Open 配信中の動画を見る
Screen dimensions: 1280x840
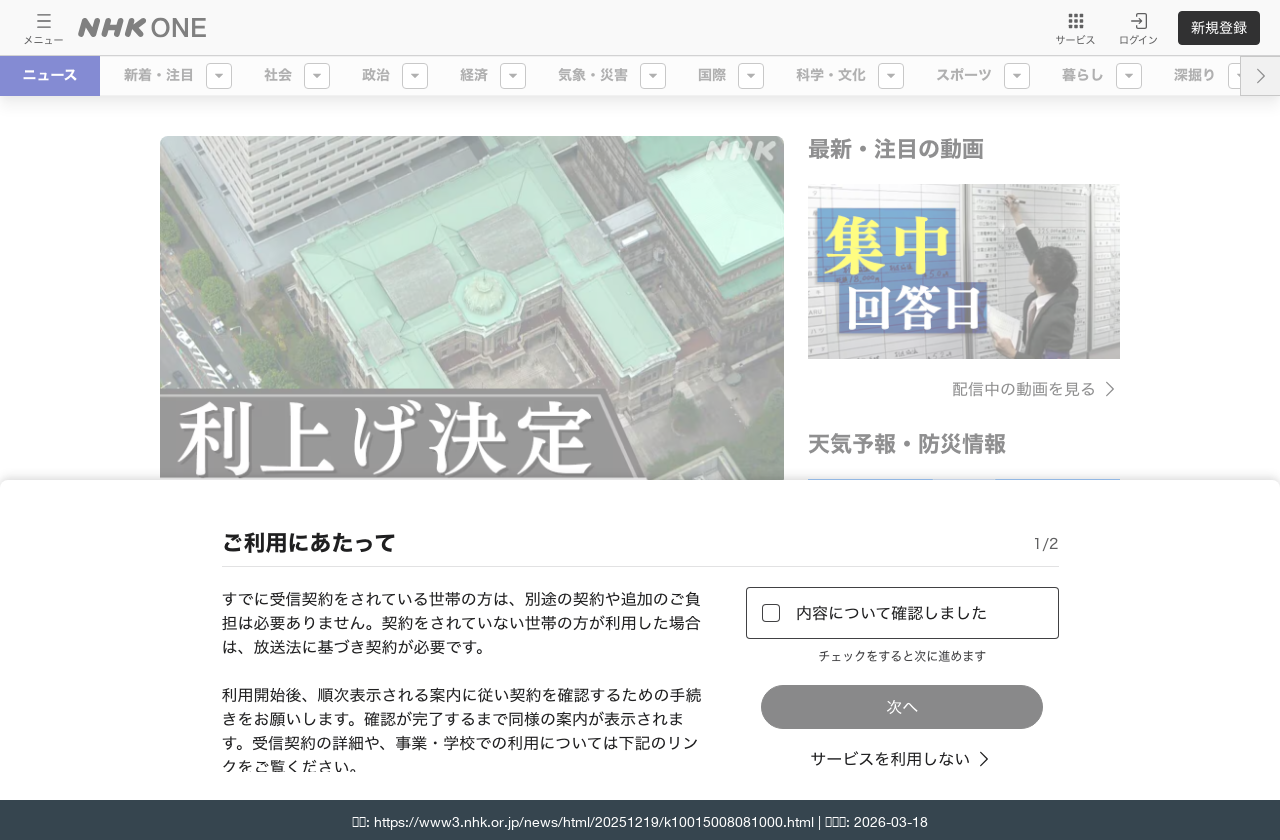(1023, 390)
